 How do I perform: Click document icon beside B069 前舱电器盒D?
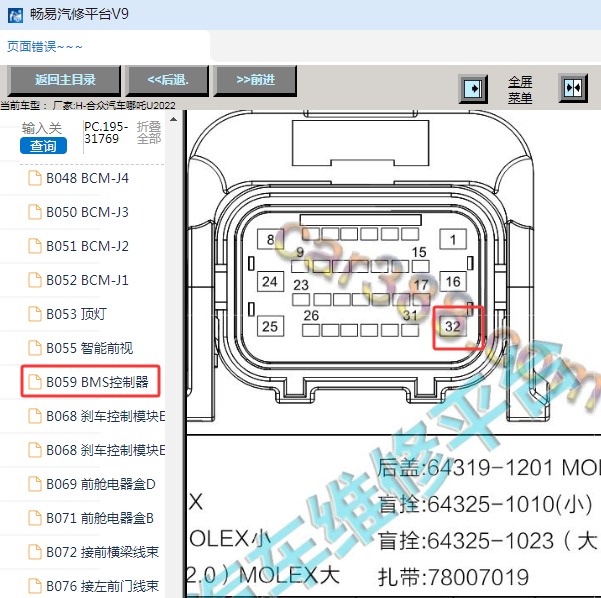(35, 484)
